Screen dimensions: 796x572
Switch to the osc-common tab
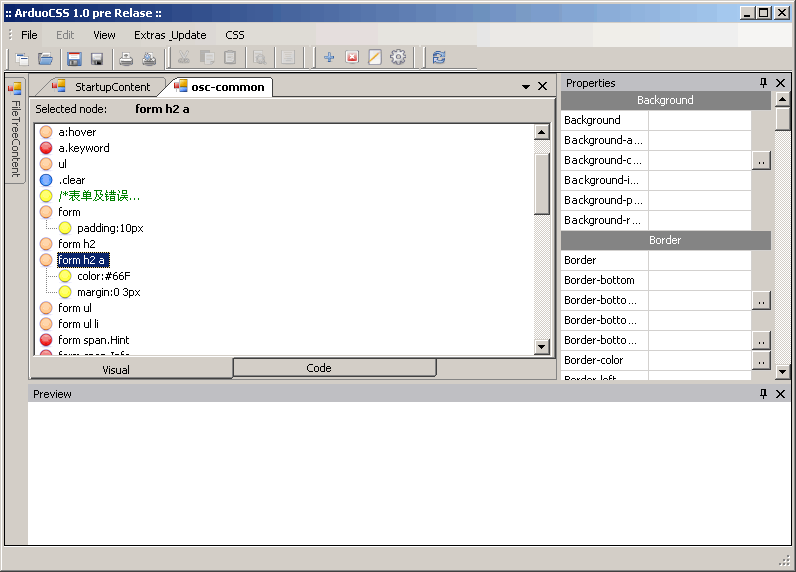point(220,87)
